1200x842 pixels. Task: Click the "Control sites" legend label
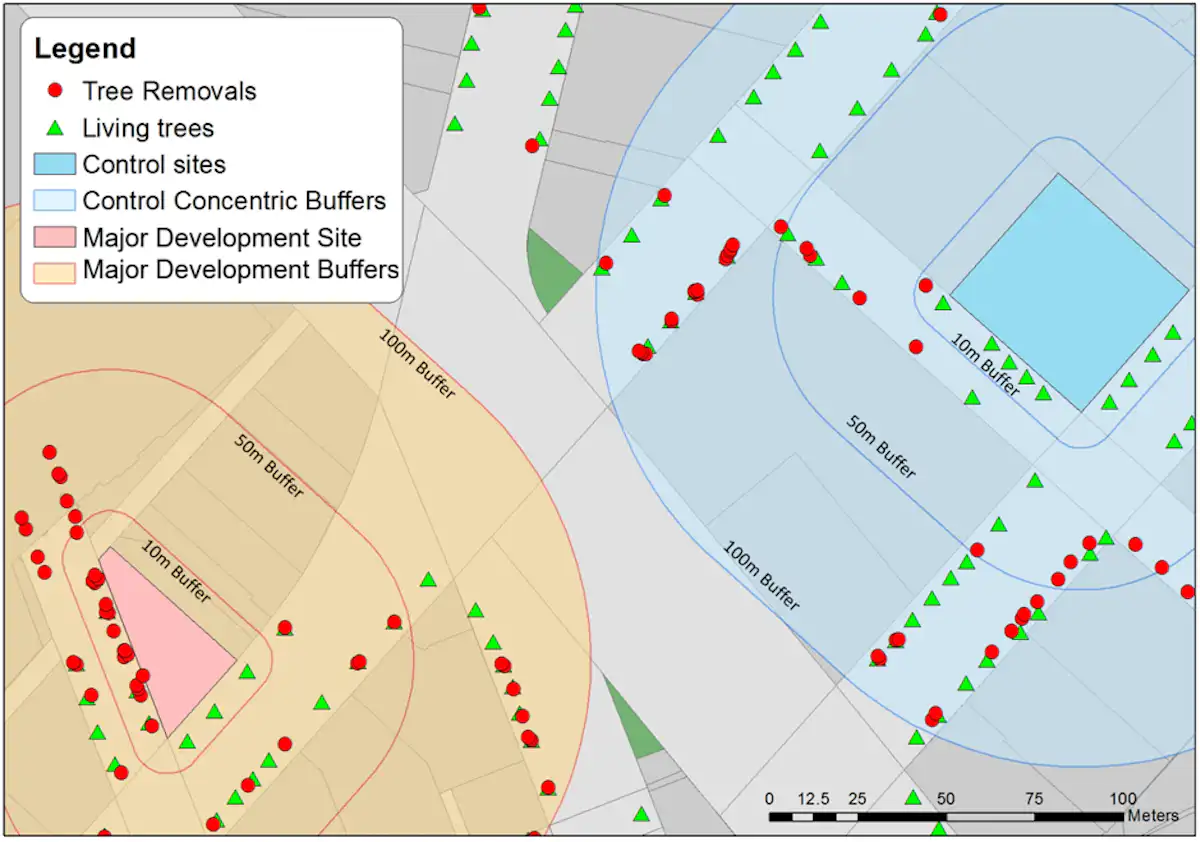tap(154, 164)
